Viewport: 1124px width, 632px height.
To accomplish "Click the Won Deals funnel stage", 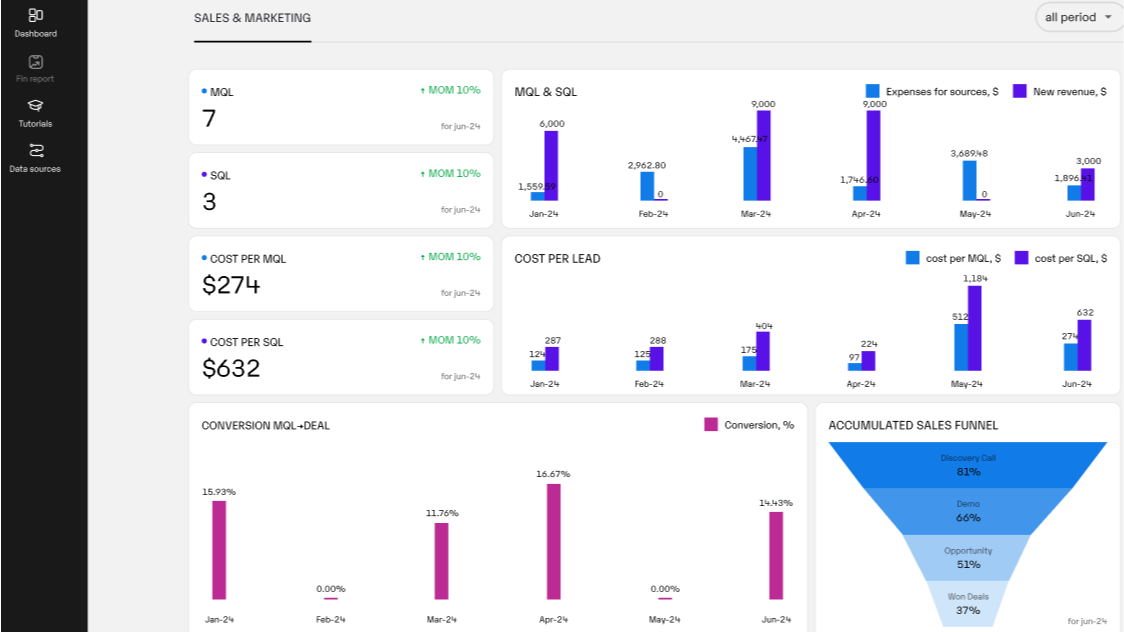I will [x=967, y=603].
